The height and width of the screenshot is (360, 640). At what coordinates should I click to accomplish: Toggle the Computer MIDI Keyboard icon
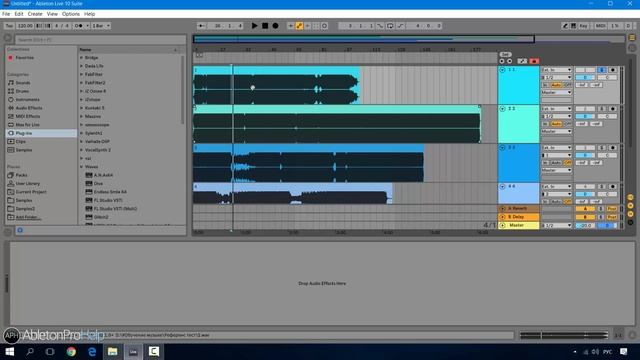[573, 26]
